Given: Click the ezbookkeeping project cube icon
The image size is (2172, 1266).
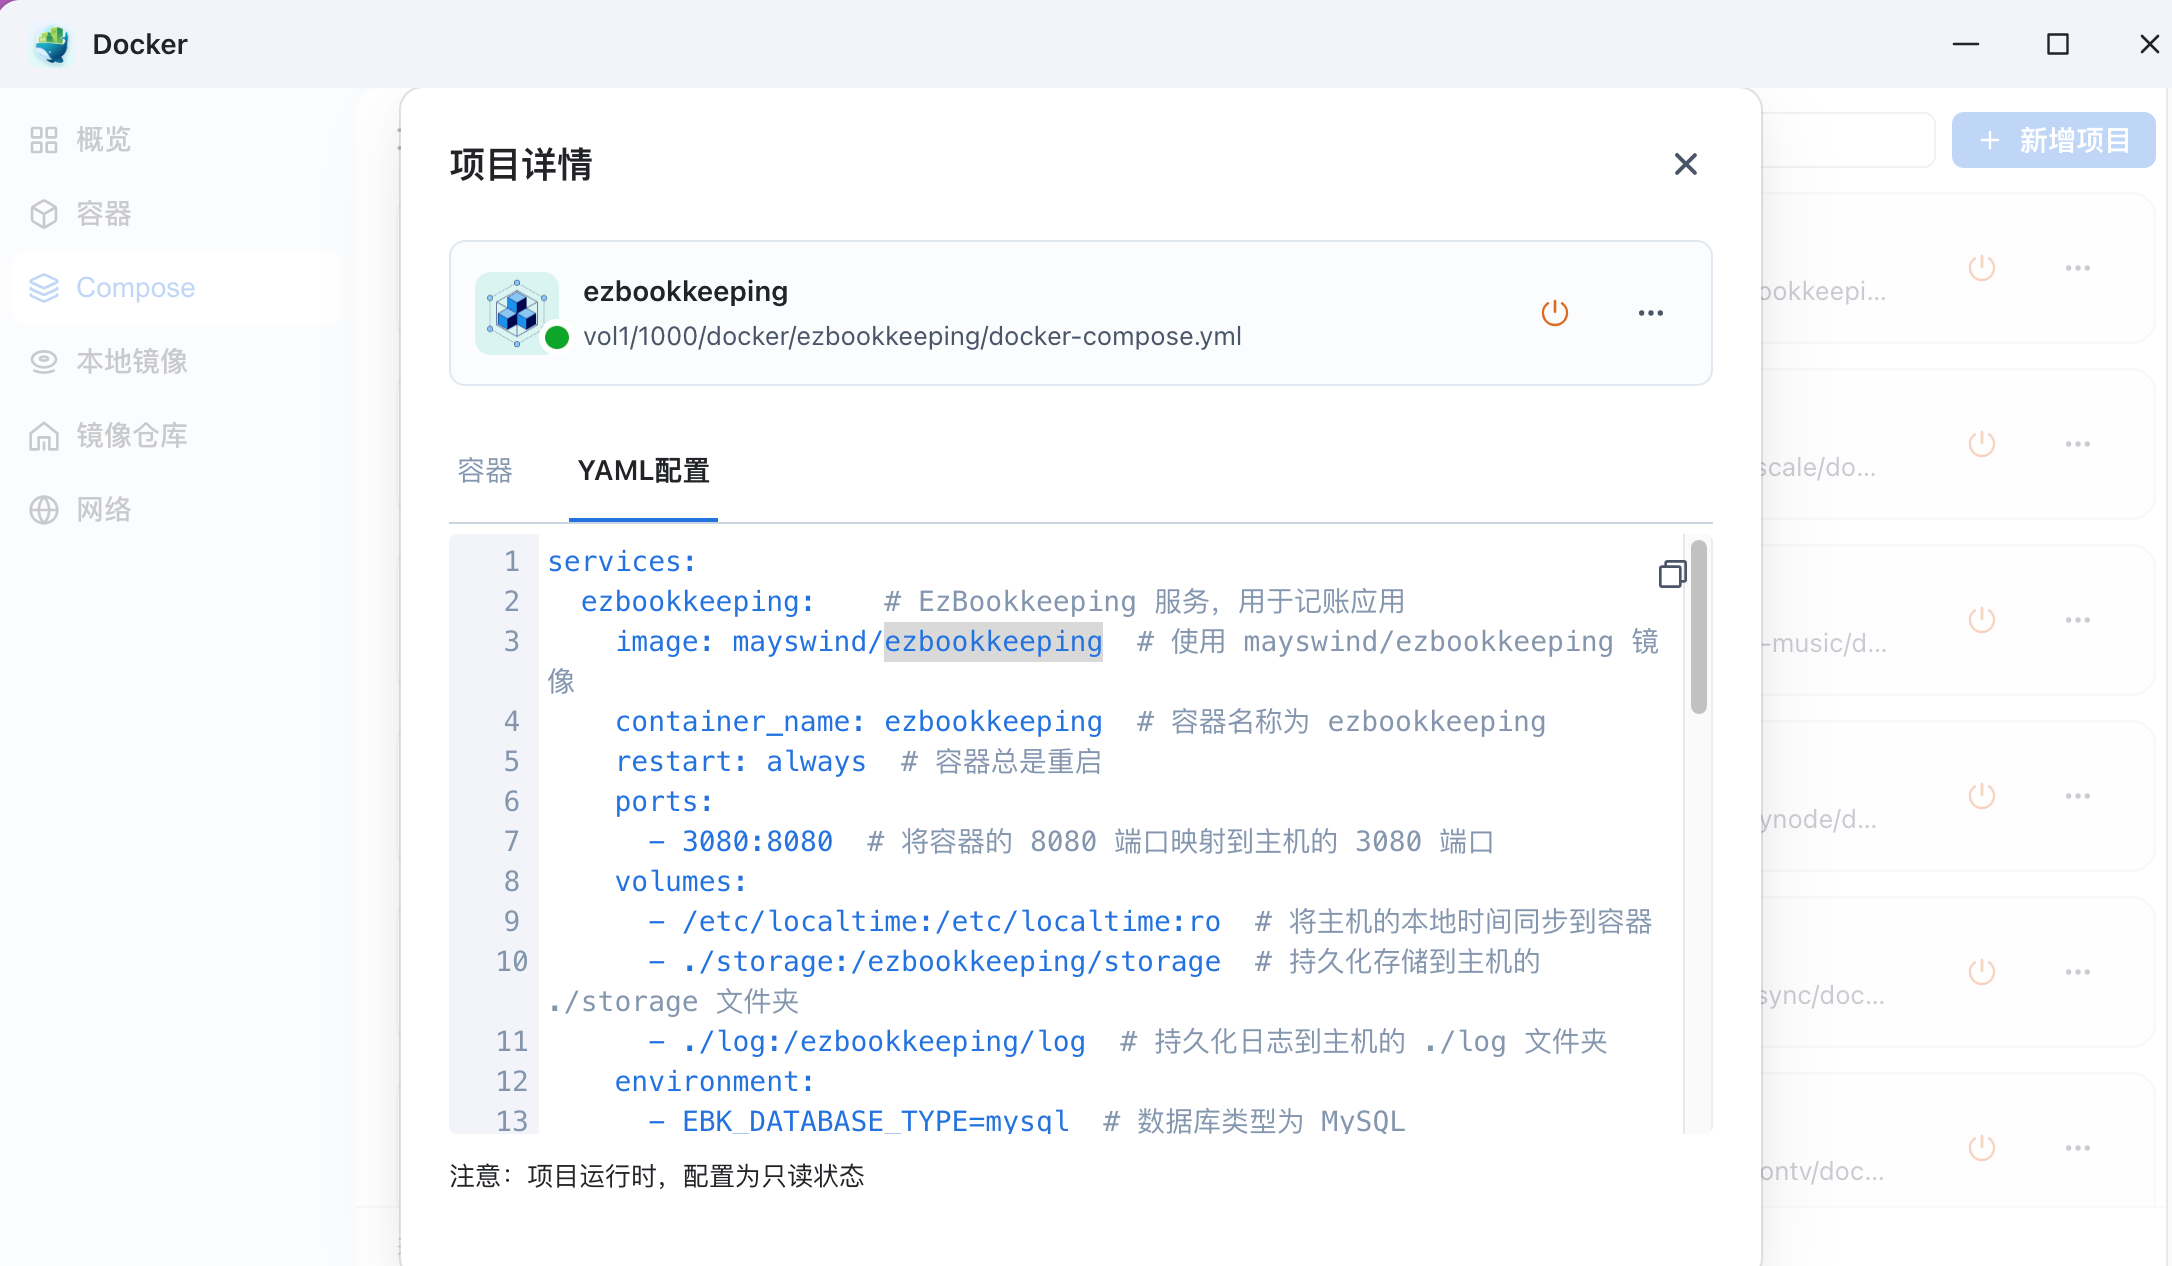Looking at the screenshot, I should point(518,312).
